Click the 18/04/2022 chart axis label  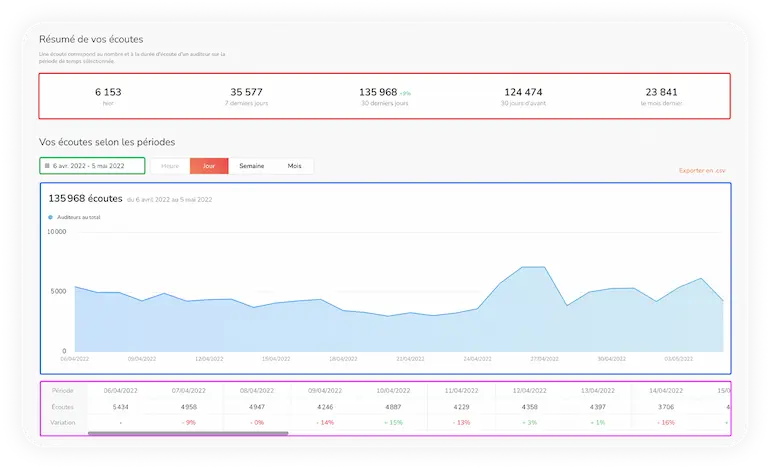pyautogui.click(x=343, y=359)
